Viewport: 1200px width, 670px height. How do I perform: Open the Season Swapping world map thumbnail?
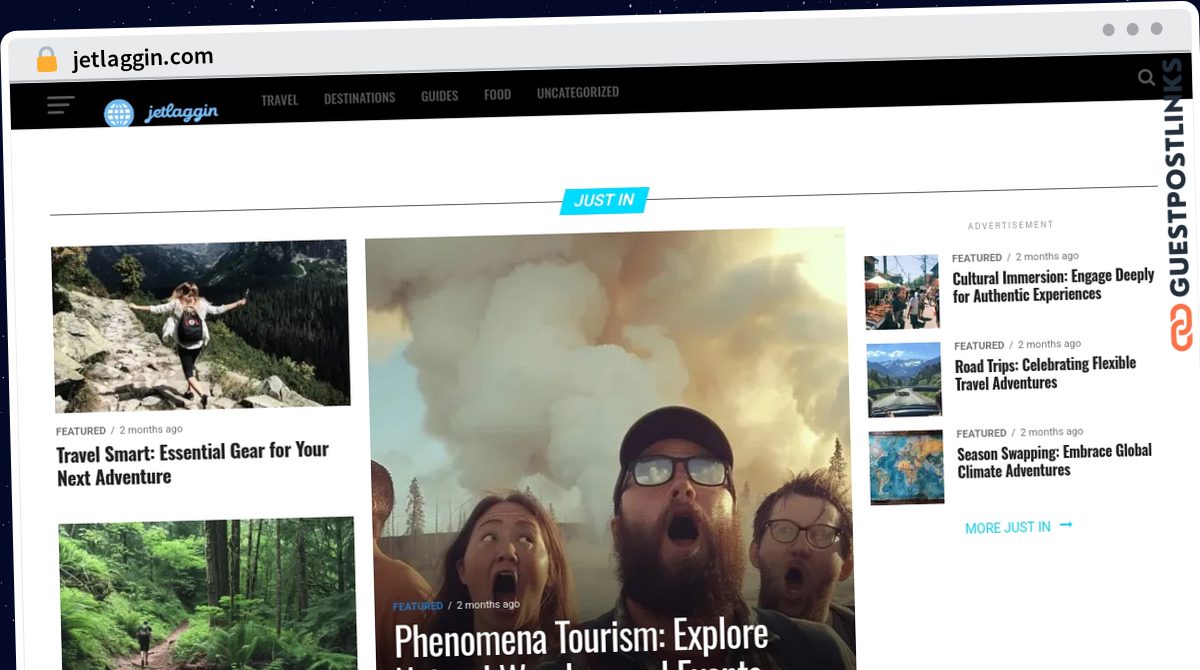(x=906, y=468)
